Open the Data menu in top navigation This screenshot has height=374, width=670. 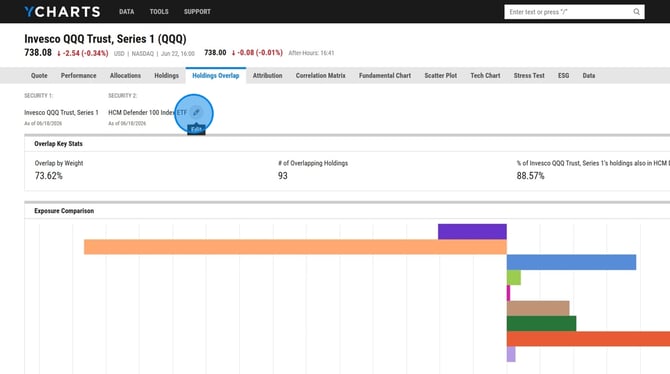pyautogui.click(x=126, y=12)
